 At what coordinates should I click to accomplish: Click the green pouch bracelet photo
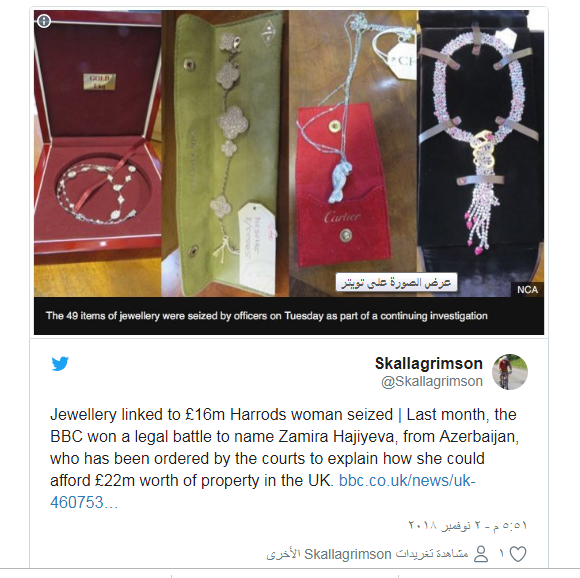coord(225,153)
